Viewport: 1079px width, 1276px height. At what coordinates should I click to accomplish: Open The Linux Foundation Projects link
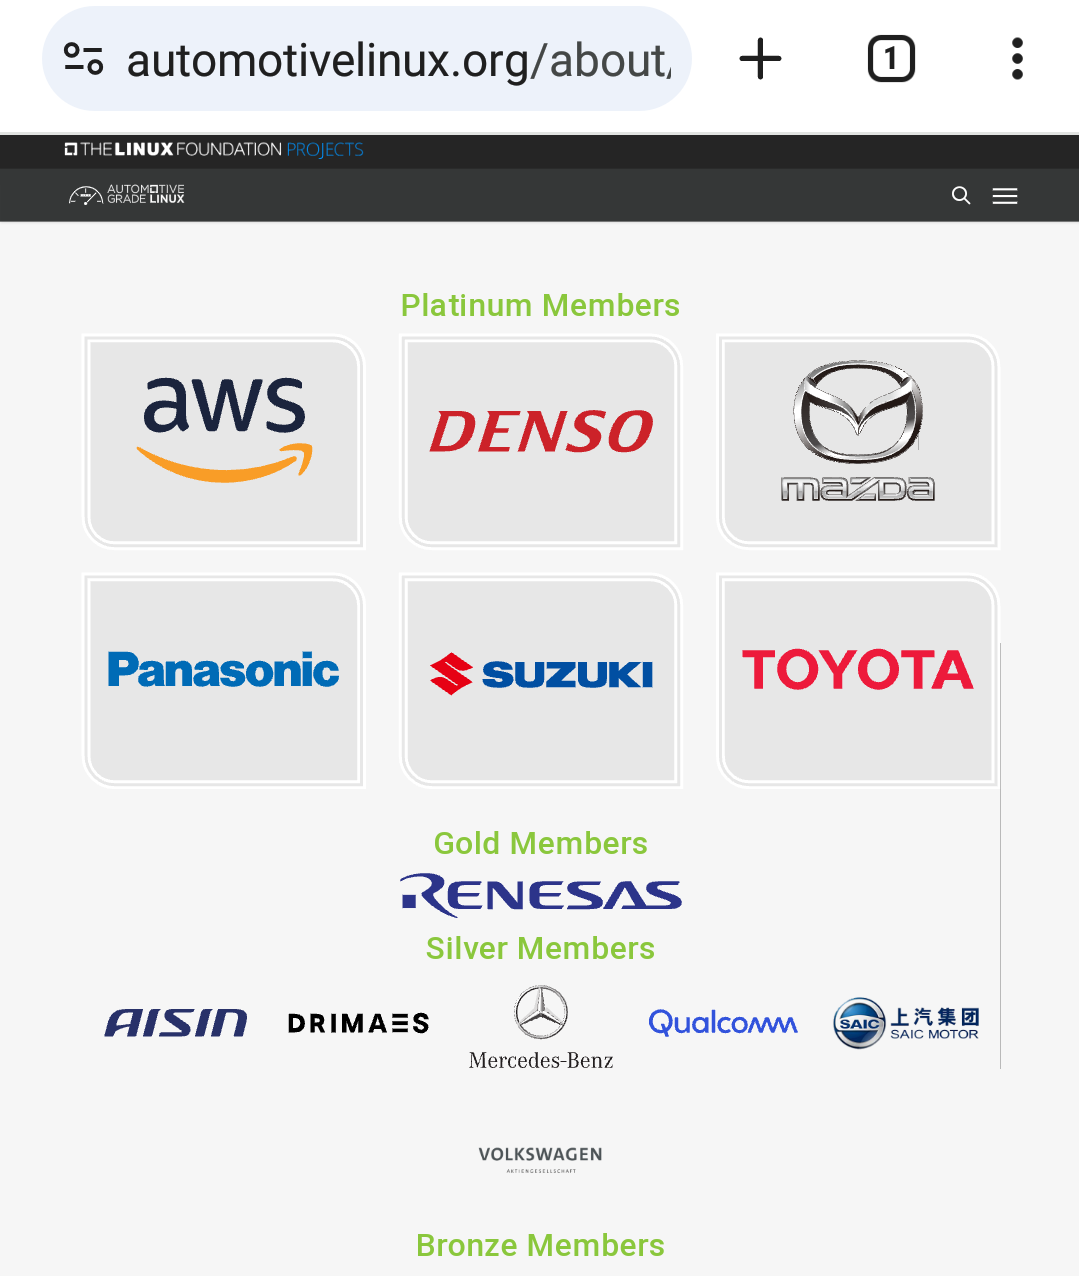[x=214, y=150]
